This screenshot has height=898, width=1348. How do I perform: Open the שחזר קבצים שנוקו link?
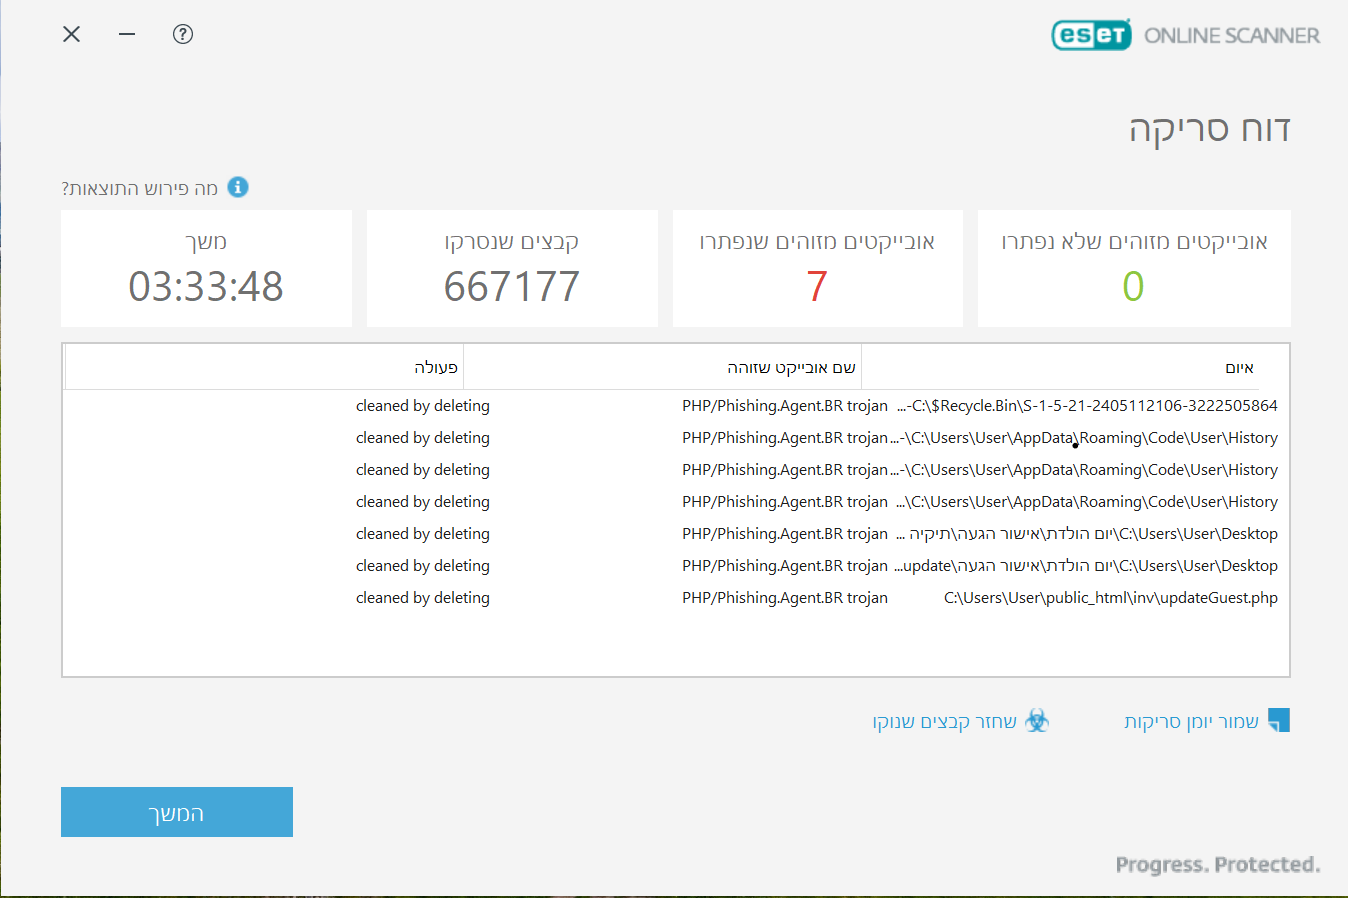944,722
